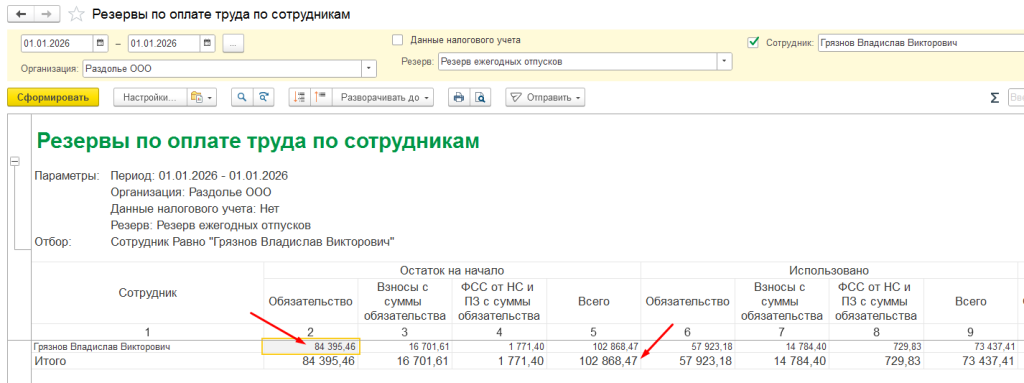Click the Резерв ежегодных отпусков field
This screenshot has width=1024, height=383.
(x=578, y=61)
